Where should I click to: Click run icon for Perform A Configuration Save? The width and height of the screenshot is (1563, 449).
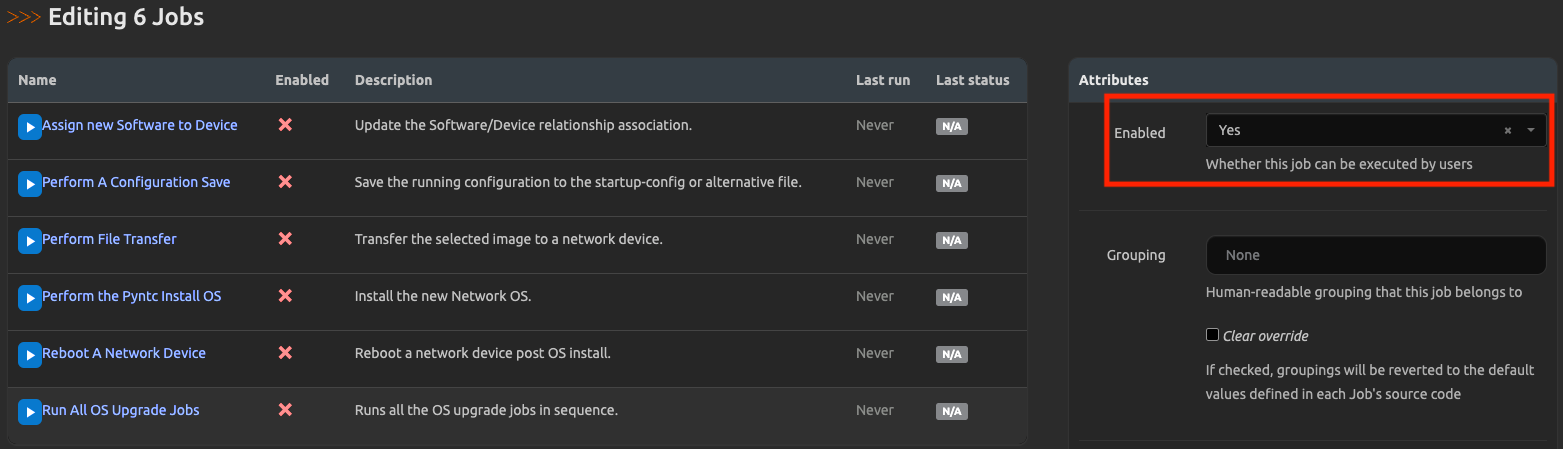point(29,183)
